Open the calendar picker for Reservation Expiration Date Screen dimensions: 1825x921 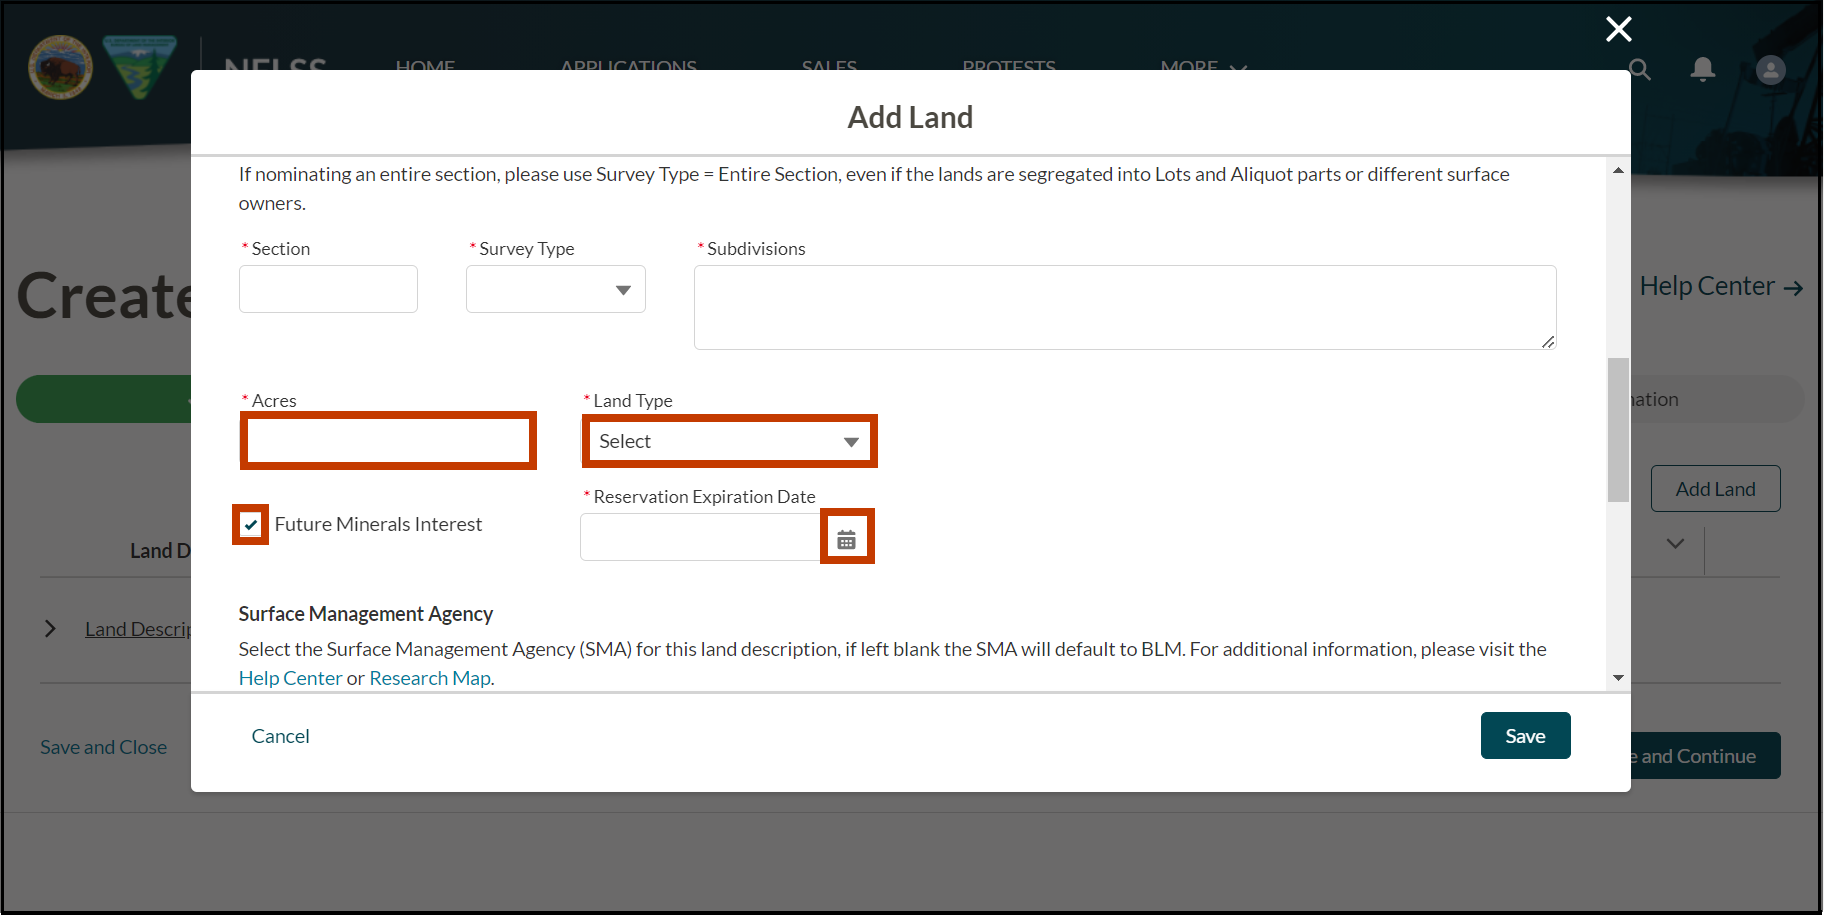pos(847,537)
